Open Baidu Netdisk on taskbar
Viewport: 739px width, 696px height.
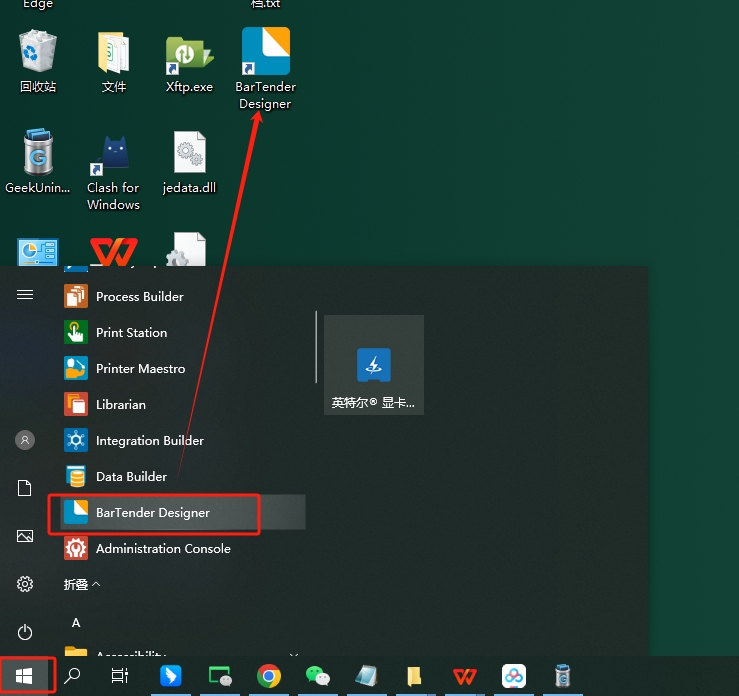tap(514, 676)
